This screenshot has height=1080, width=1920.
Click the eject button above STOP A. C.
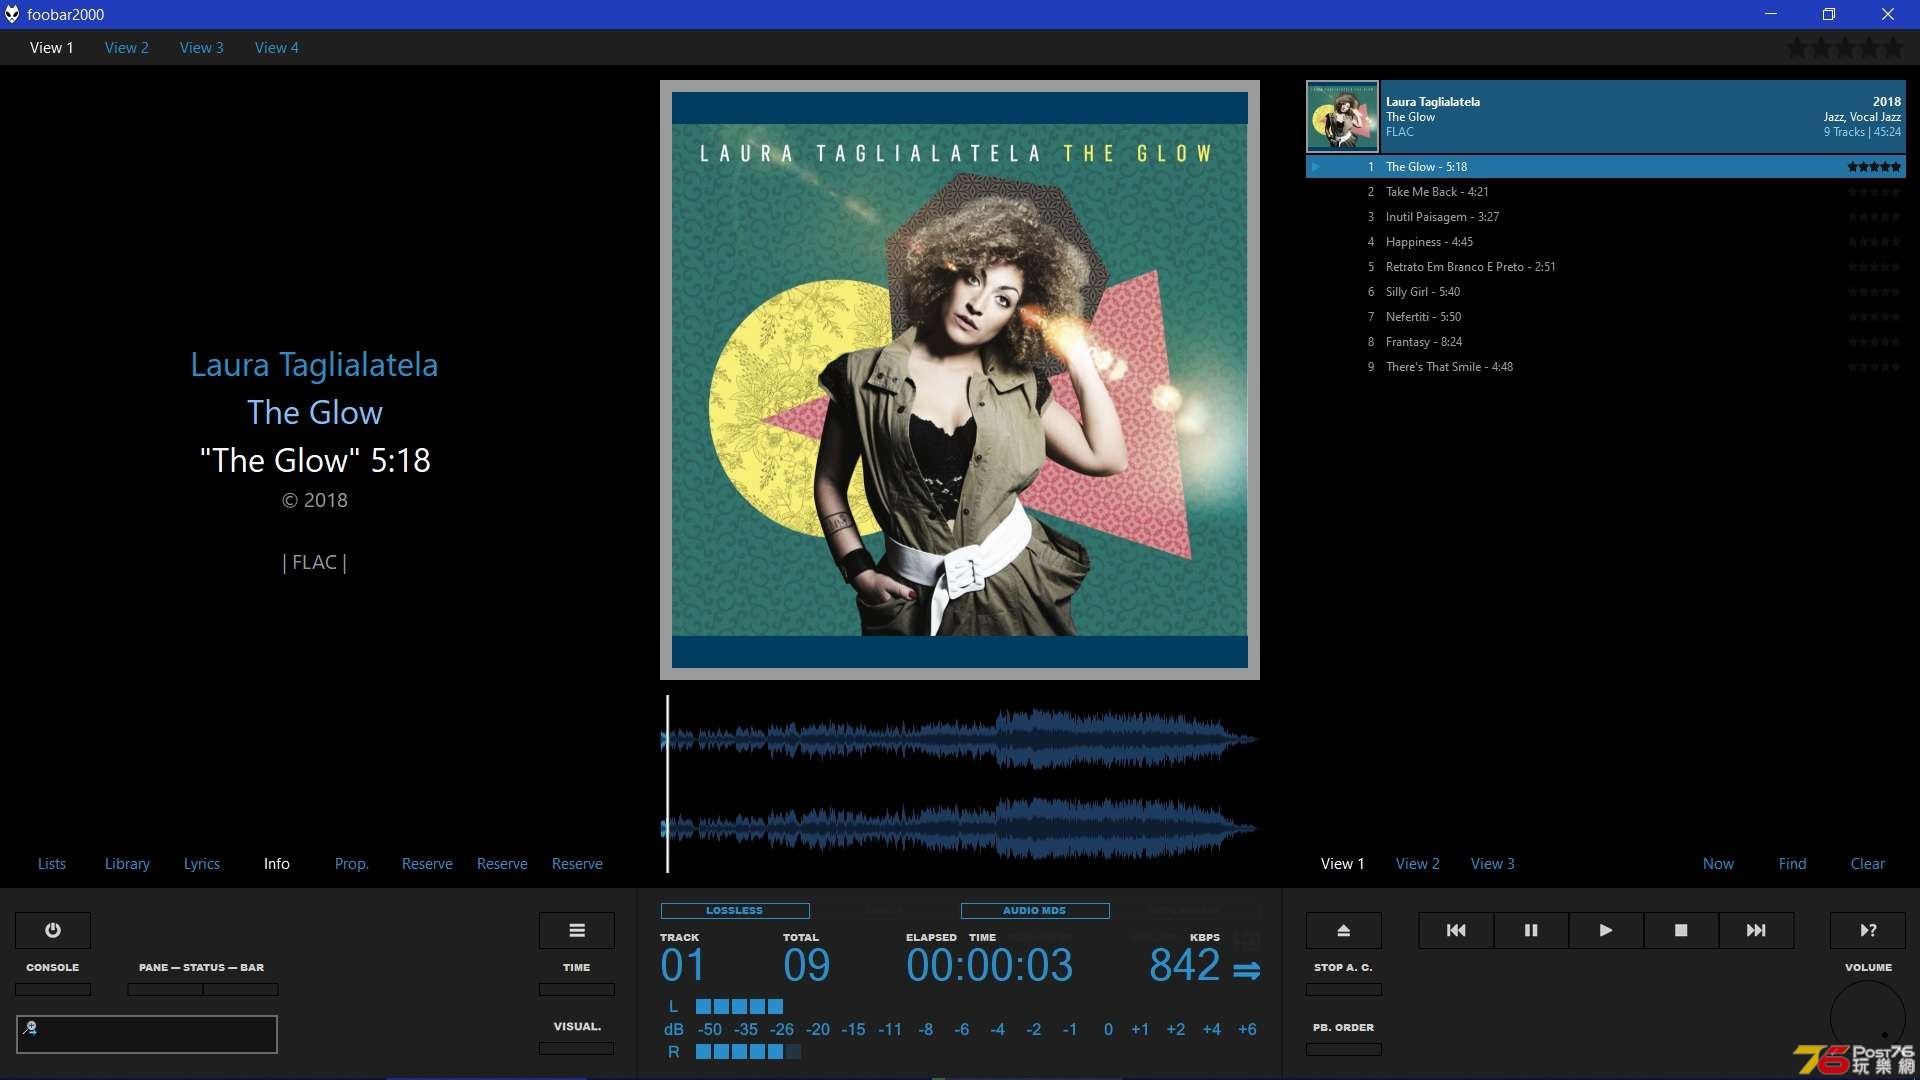click(x=1344, y=930)
